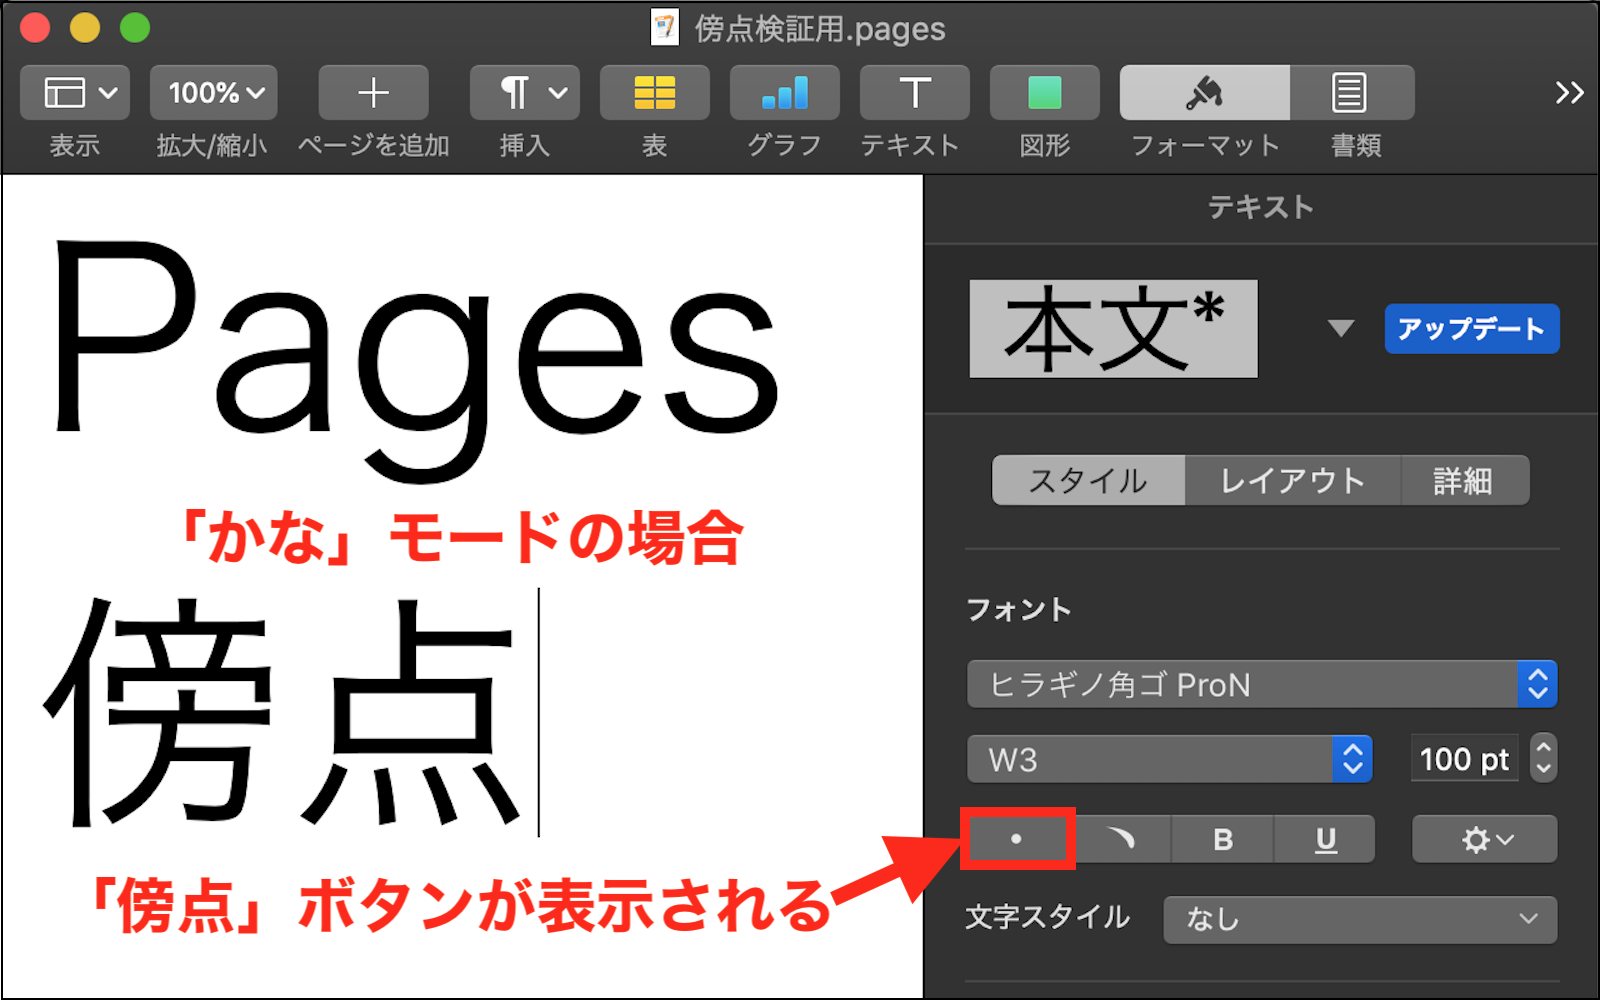Click the font size stepper arrows
The height and width of the screenshot is (1000, 1600).
tap(1543, 759)
